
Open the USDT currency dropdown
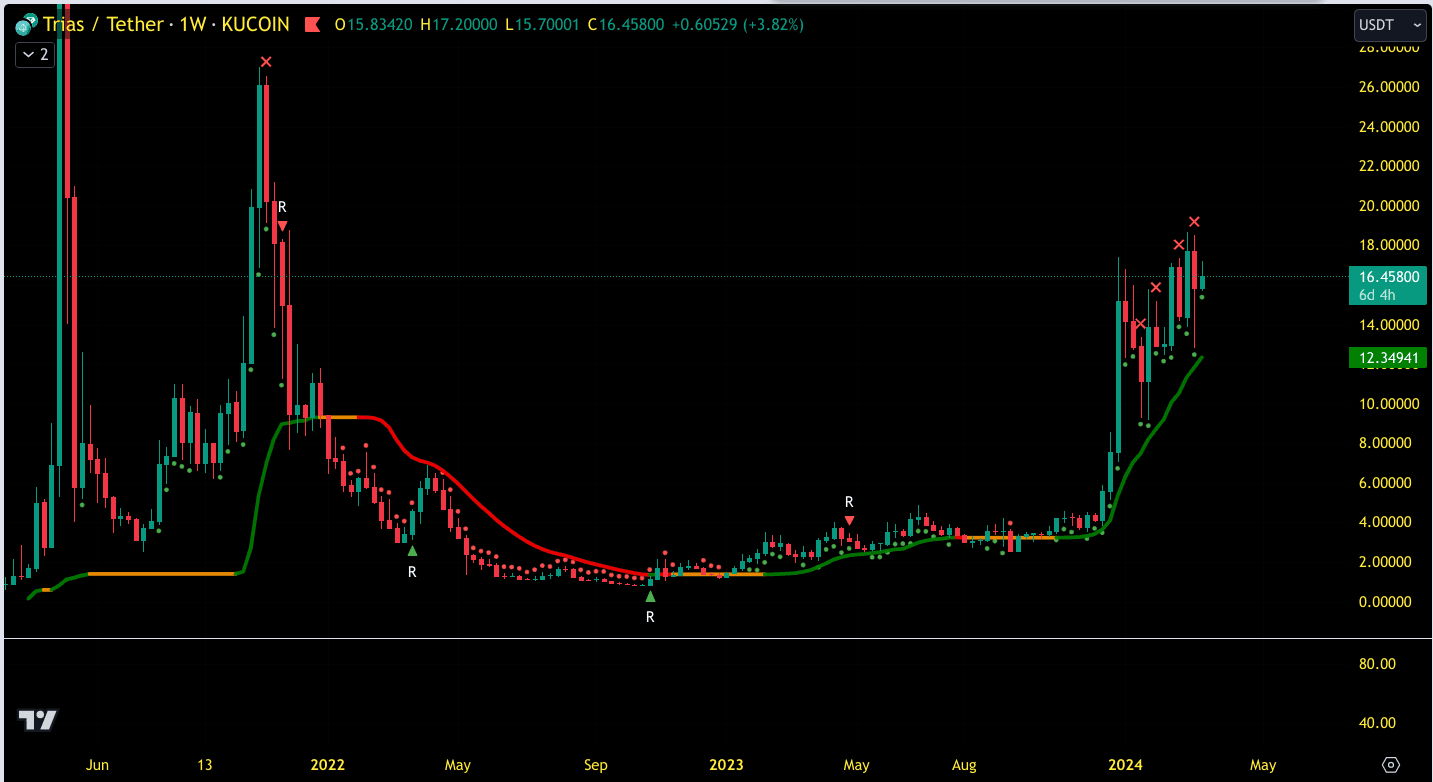click(x=1389, y=24)
